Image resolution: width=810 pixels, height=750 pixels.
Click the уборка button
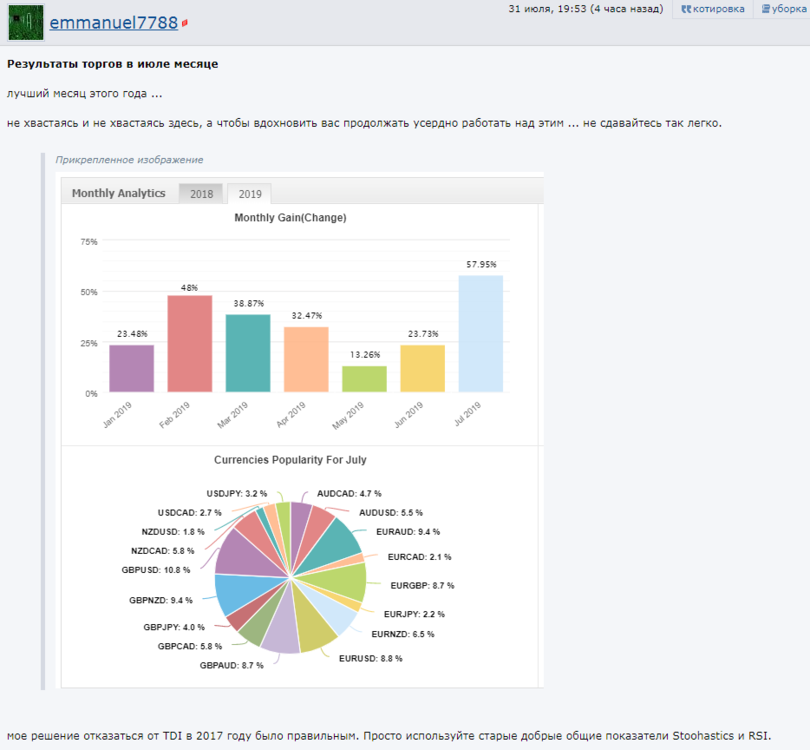point(784,9)
